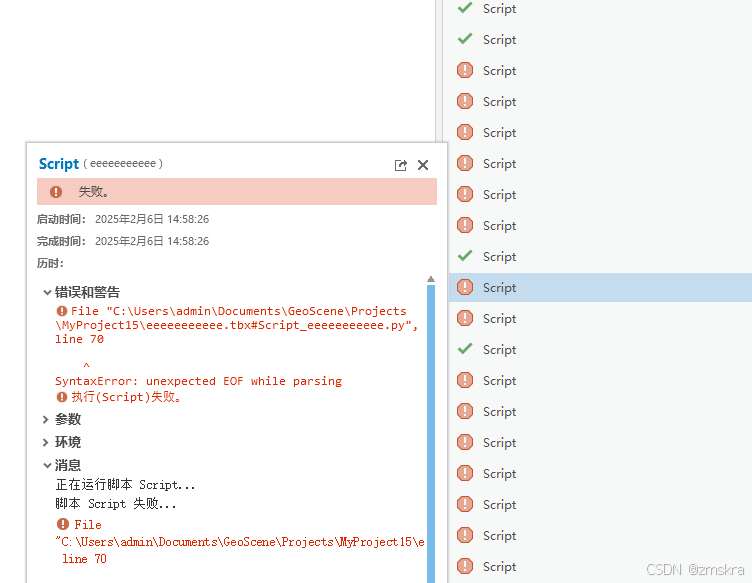This screenshot has width=752, height=583.
Task: Expand the 参数 section
Action: 46,420
